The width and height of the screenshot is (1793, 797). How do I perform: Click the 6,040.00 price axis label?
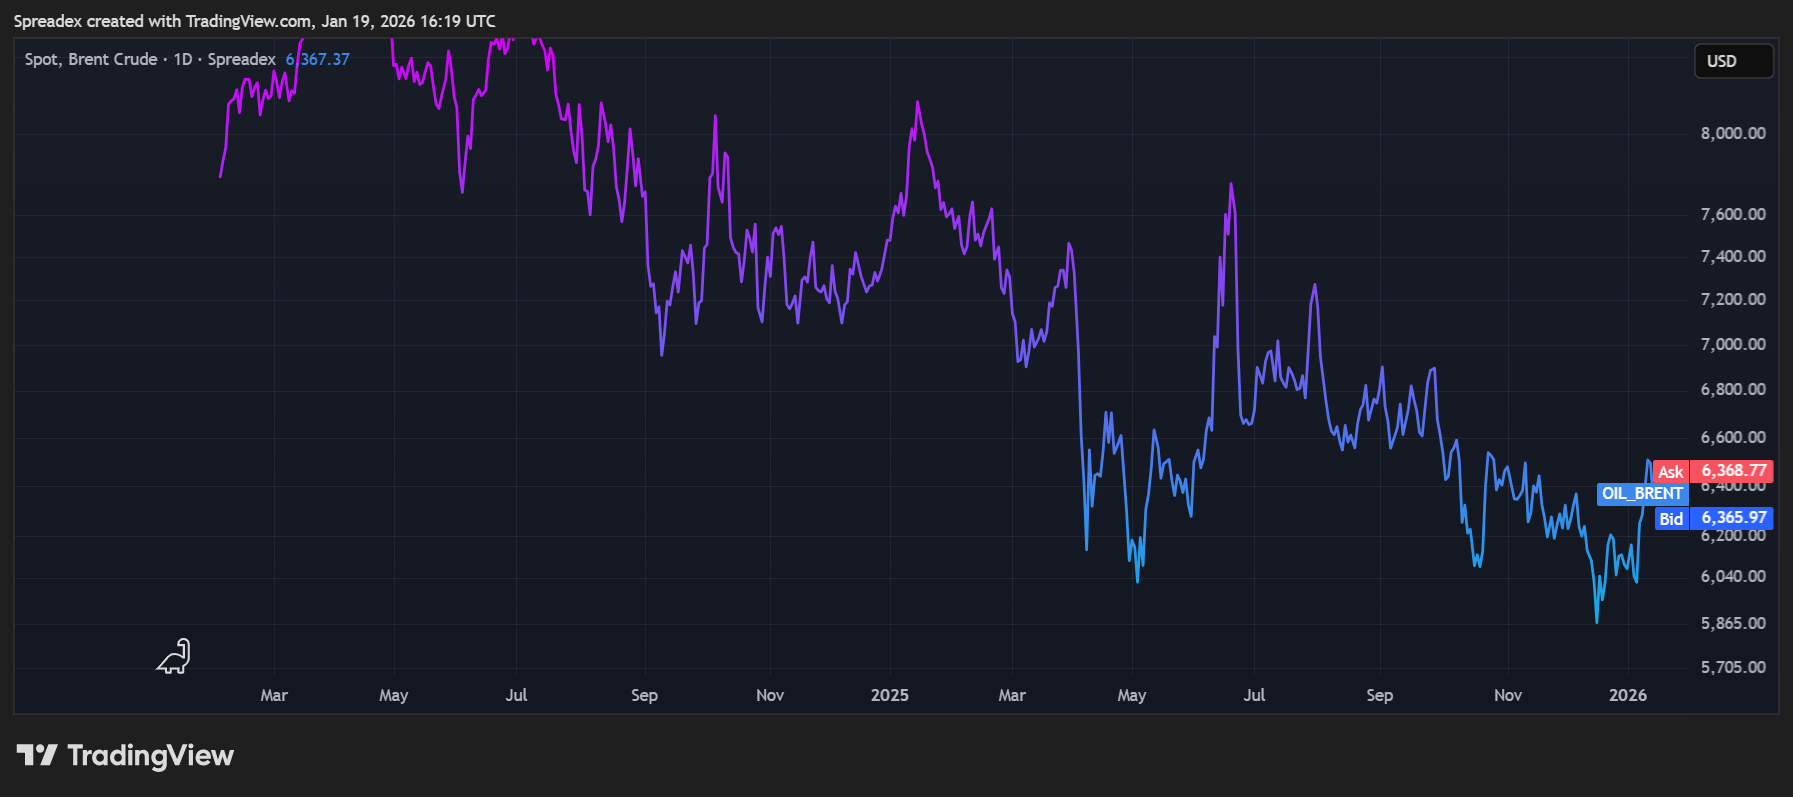1733,576
